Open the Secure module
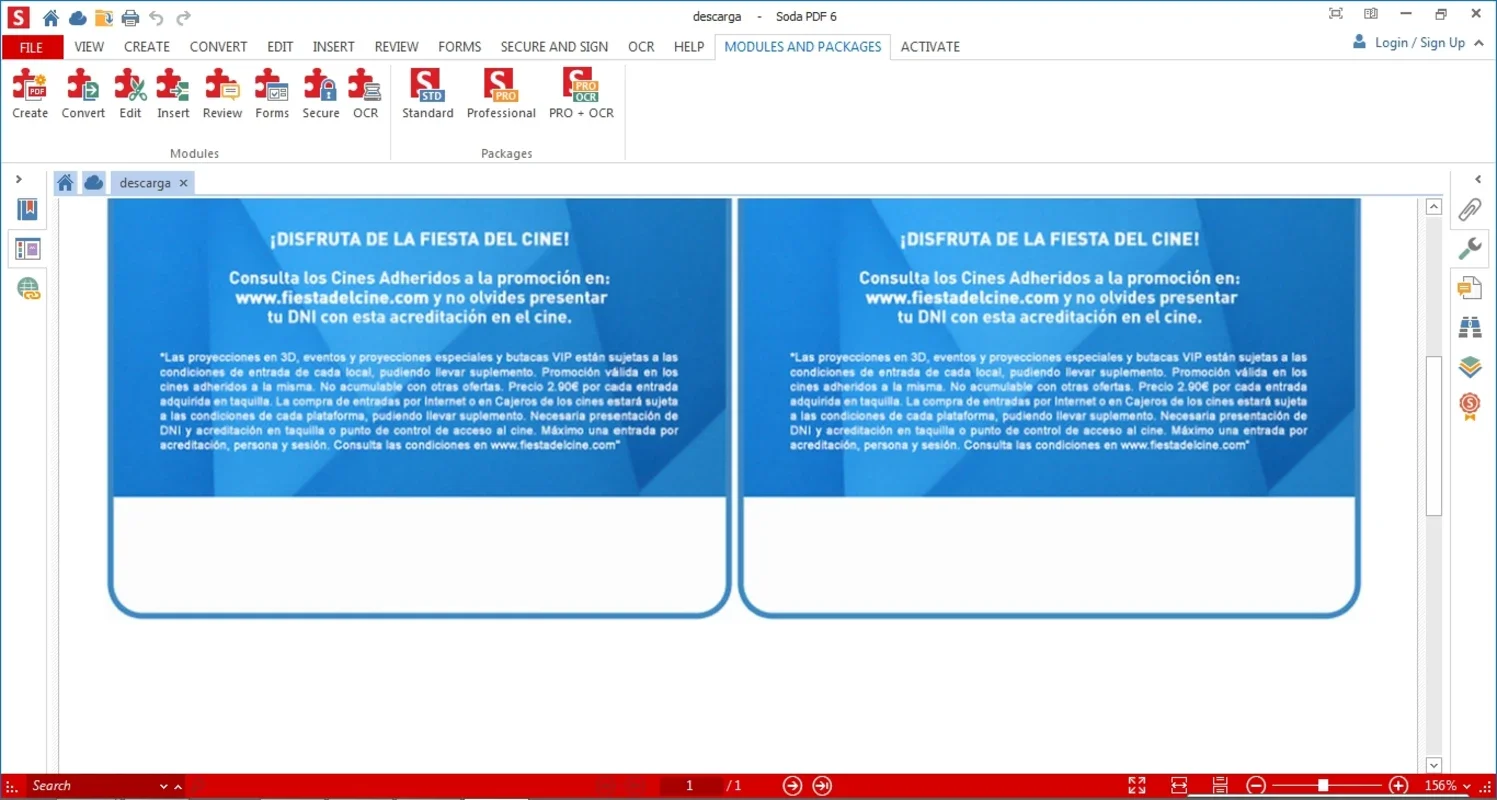This screenshot has height=800, width=1497. [321, 94]
